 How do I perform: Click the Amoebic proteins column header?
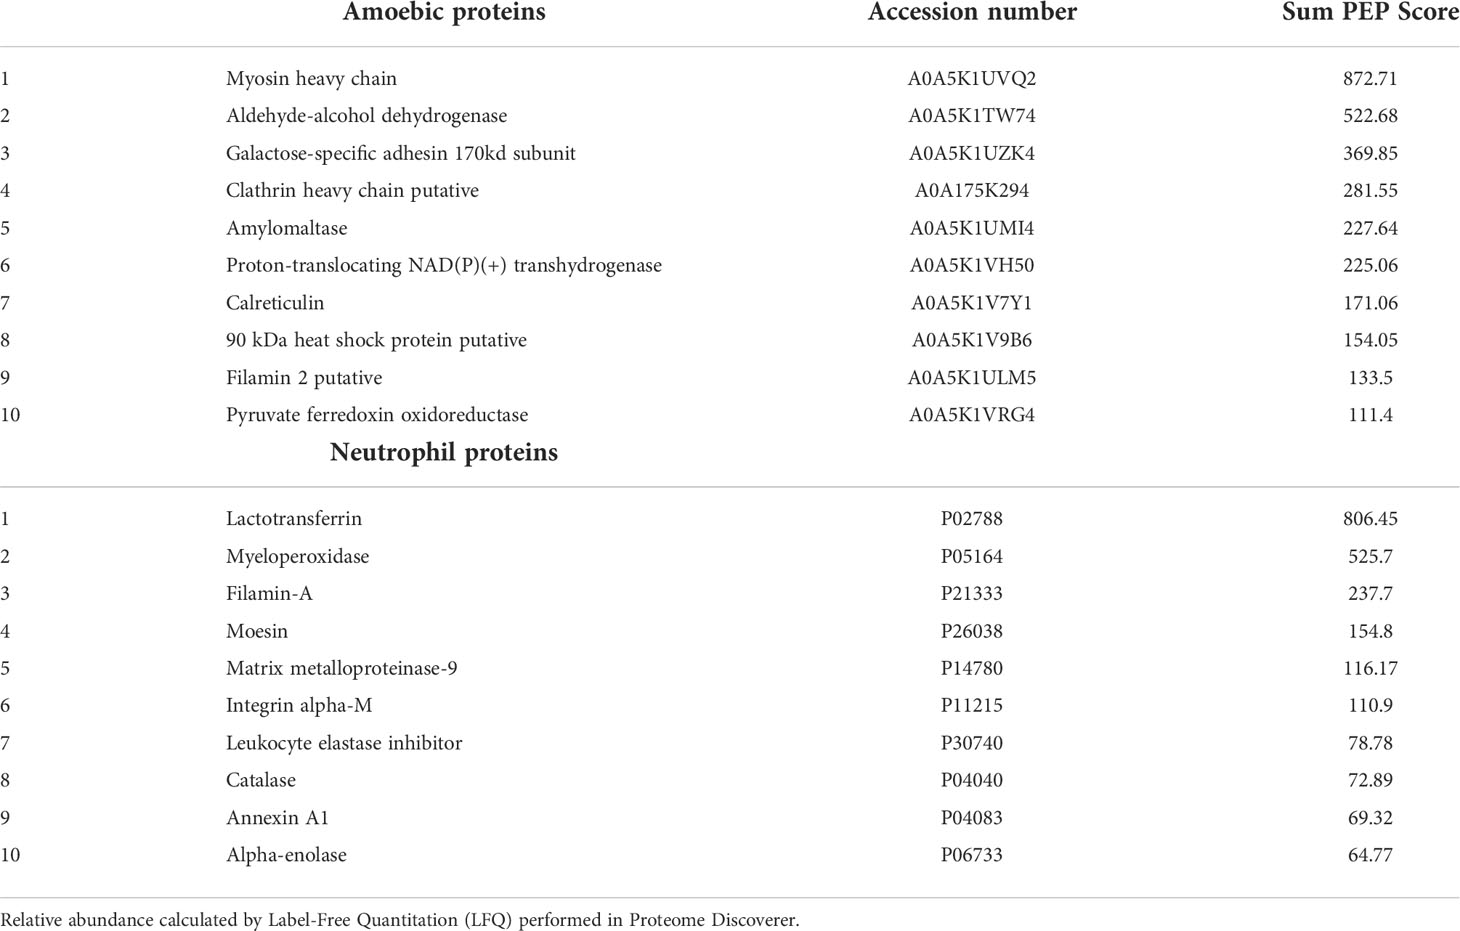pos(444,13)
